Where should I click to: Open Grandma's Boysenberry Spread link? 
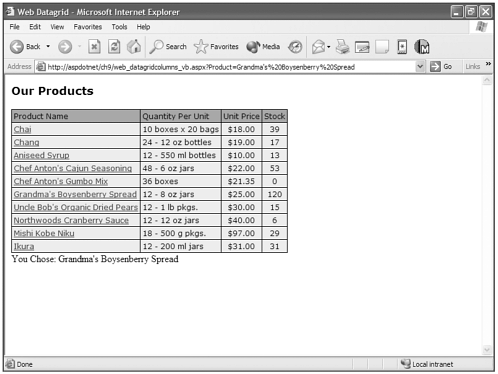(75, 194)
